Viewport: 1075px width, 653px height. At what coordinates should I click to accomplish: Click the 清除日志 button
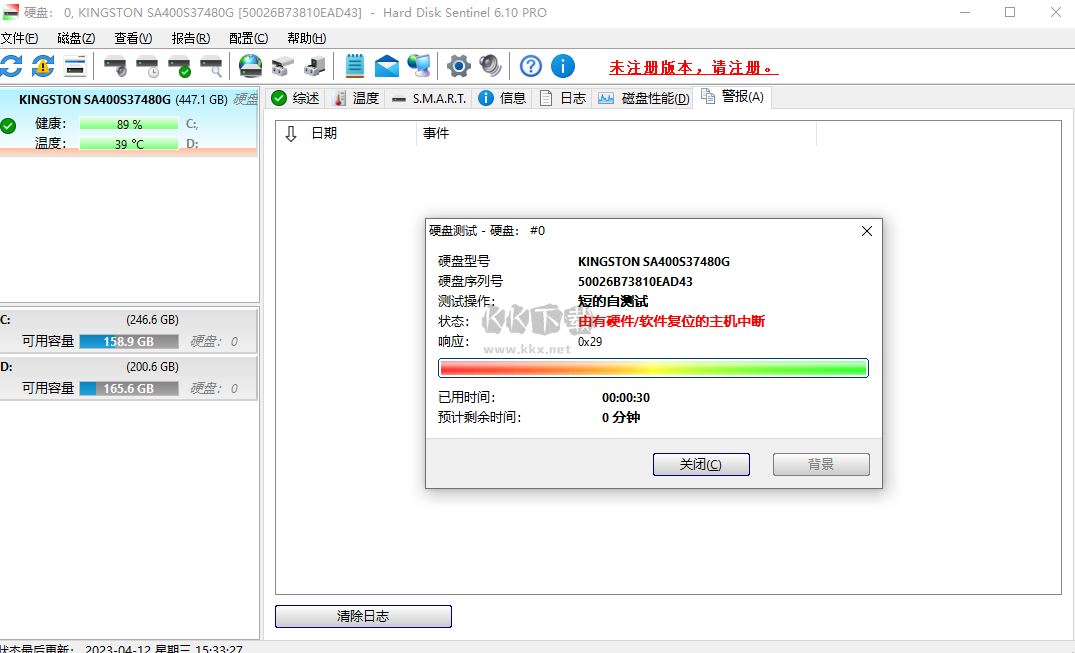(x=363, y=616)
